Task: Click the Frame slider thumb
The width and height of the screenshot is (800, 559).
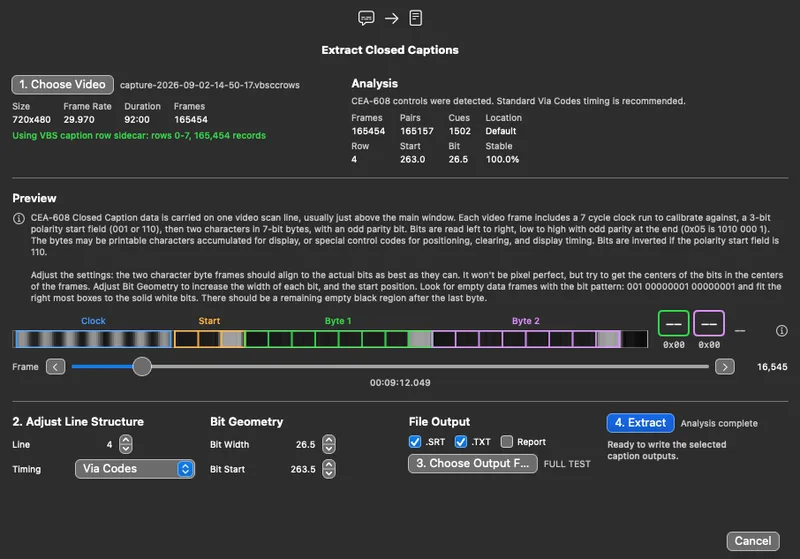Action: click(142, 366)
